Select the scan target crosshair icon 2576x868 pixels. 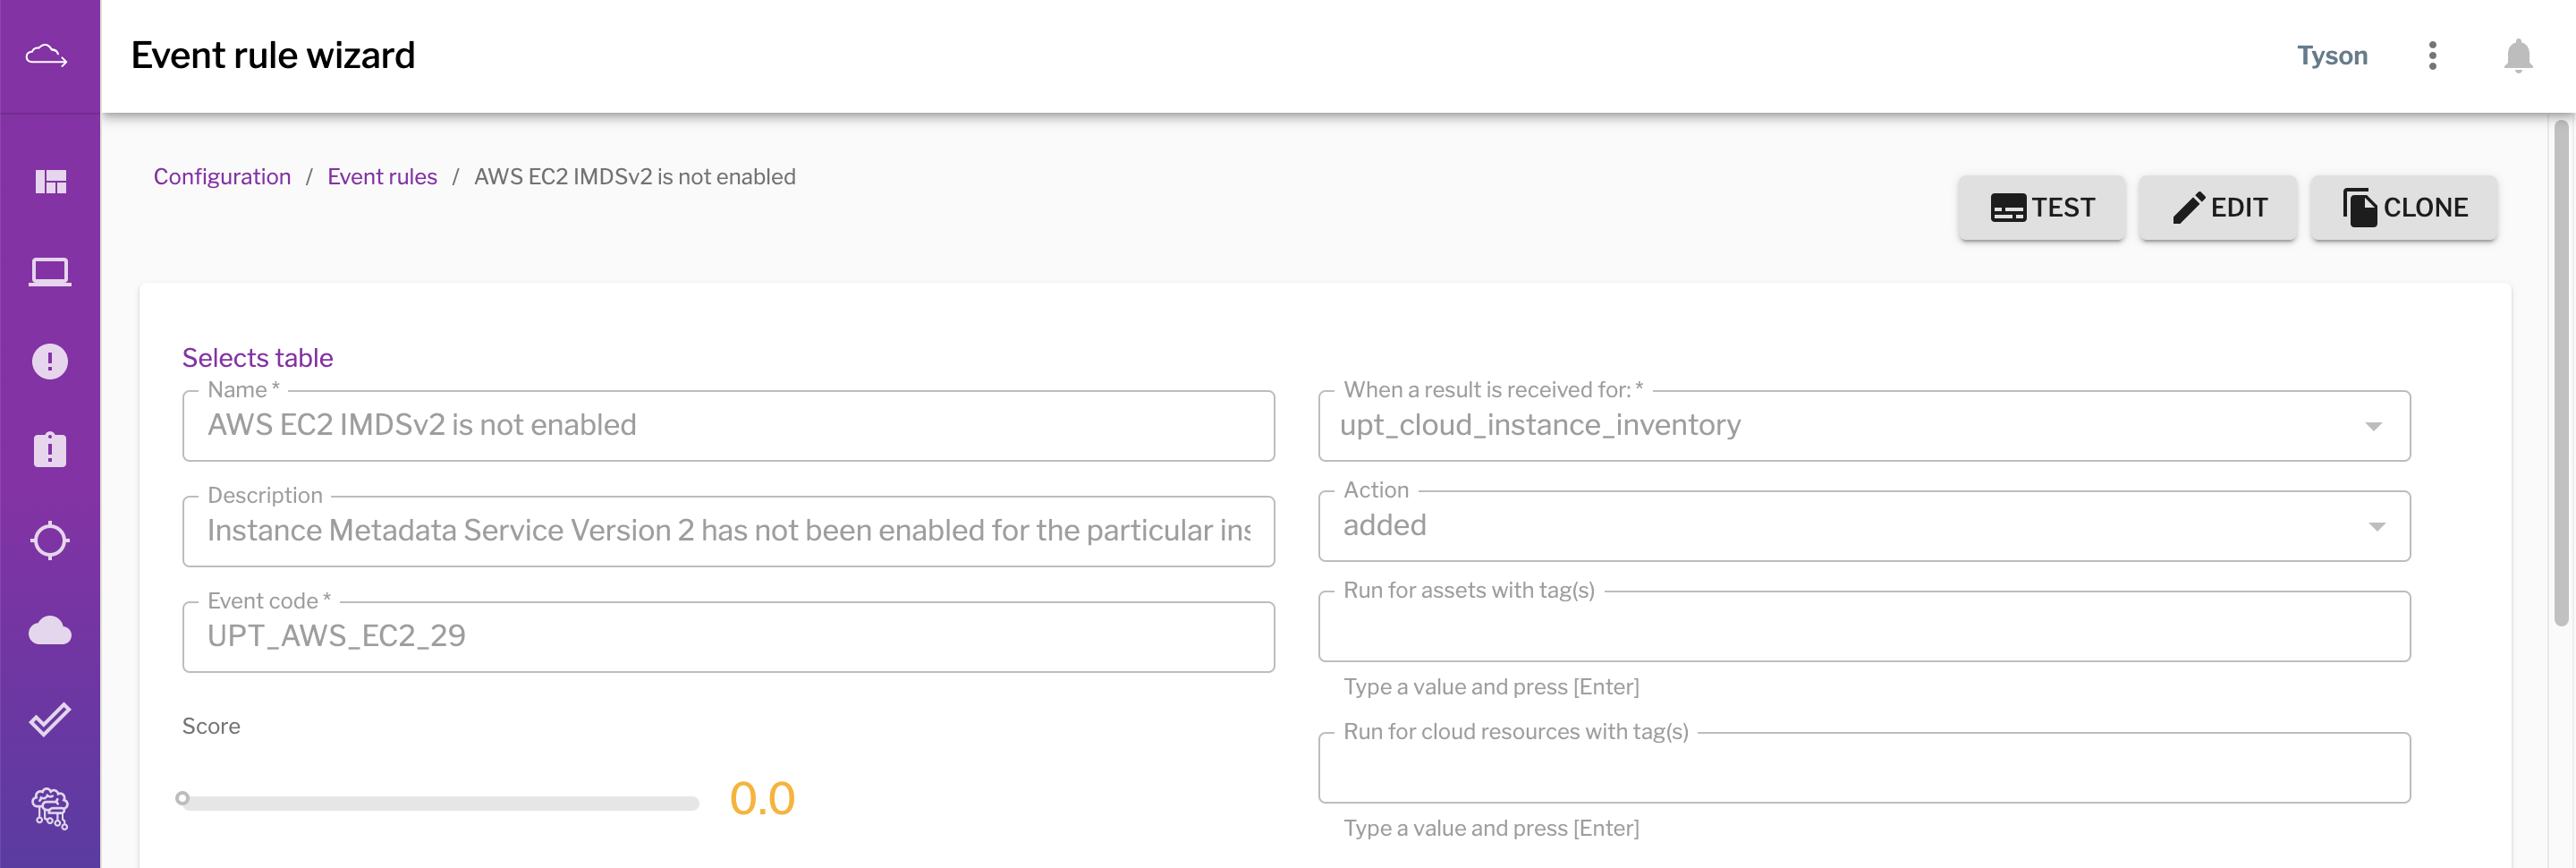50,540
